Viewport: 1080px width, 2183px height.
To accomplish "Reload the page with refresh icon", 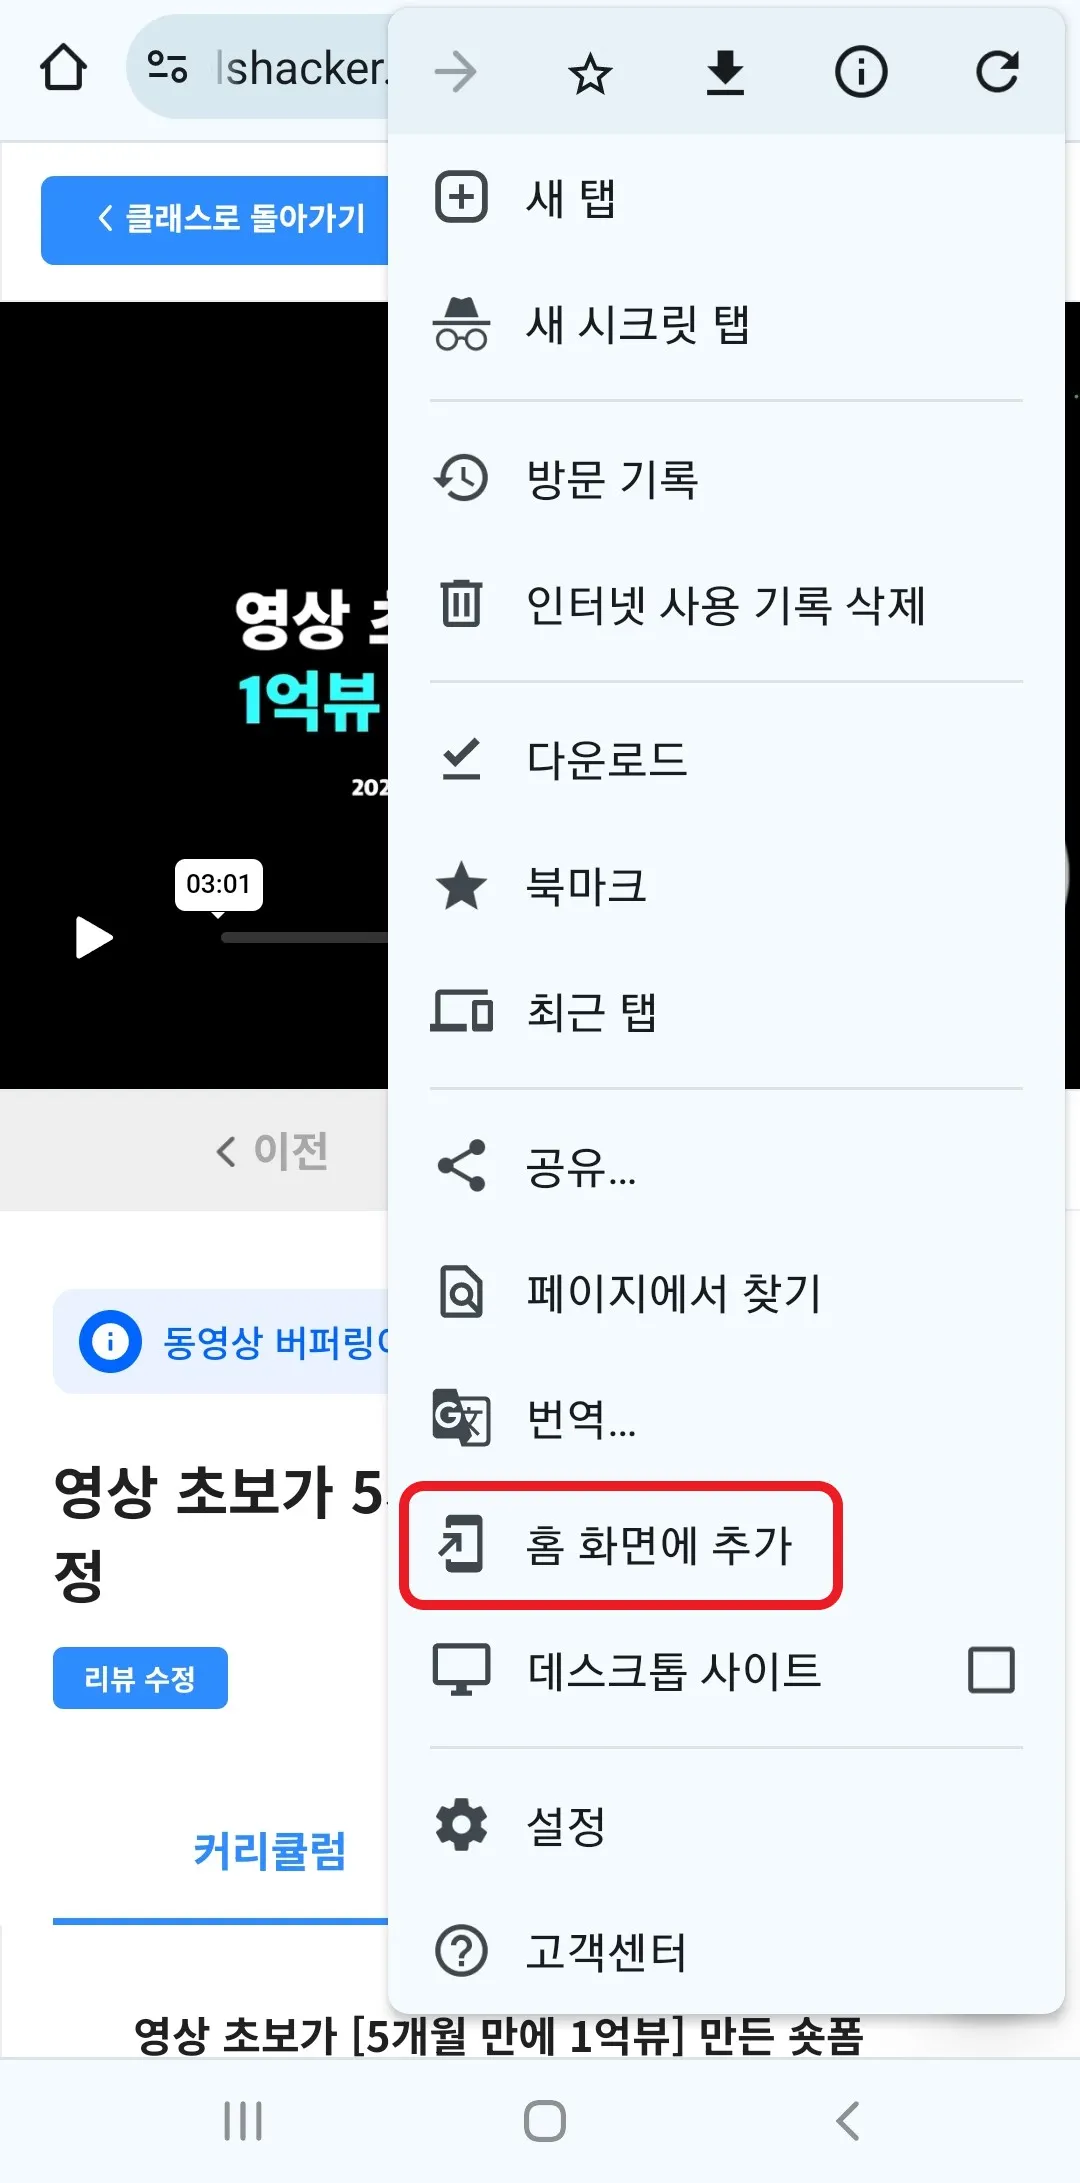I will [x=997, y=72].
